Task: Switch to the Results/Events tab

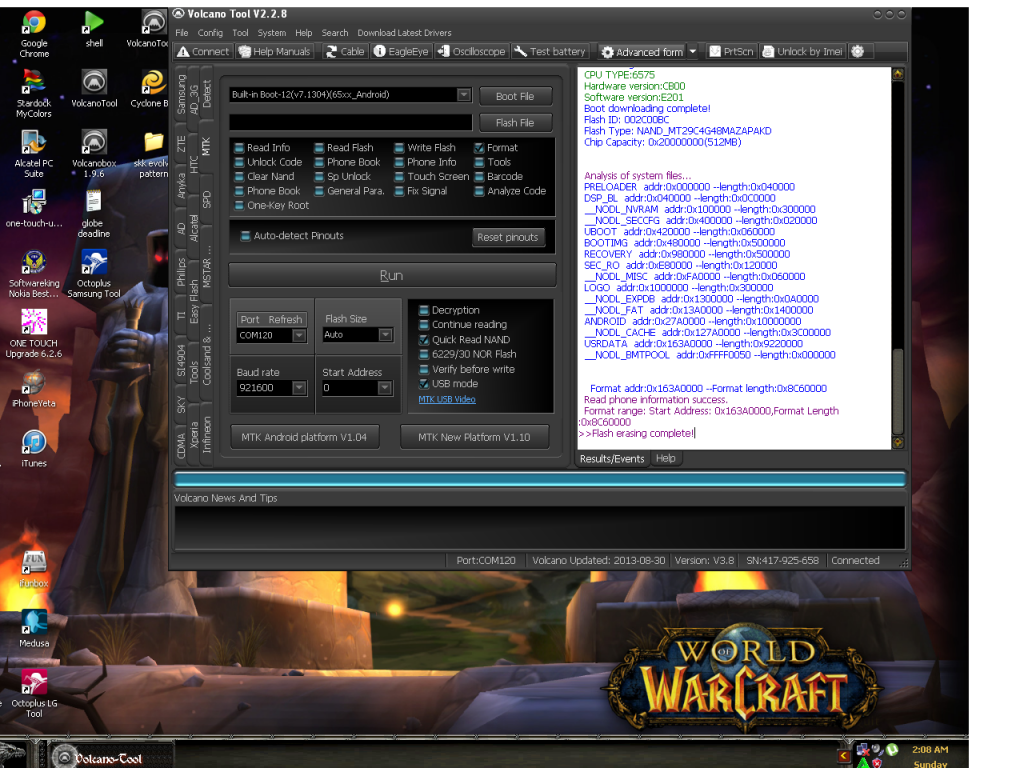Action: [612, 458]
